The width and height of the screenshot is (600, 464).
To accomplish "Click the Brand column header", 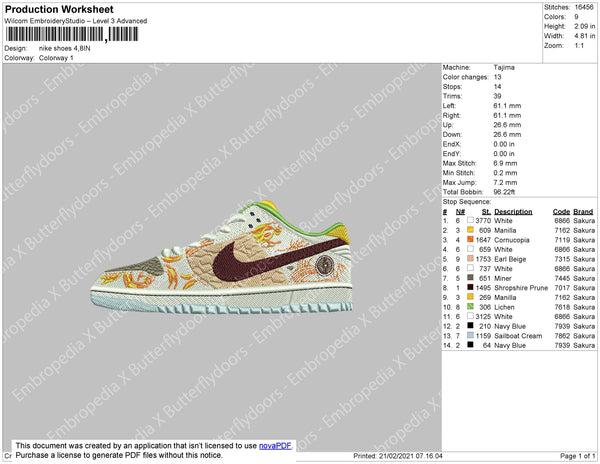I will tap(583, 212).
